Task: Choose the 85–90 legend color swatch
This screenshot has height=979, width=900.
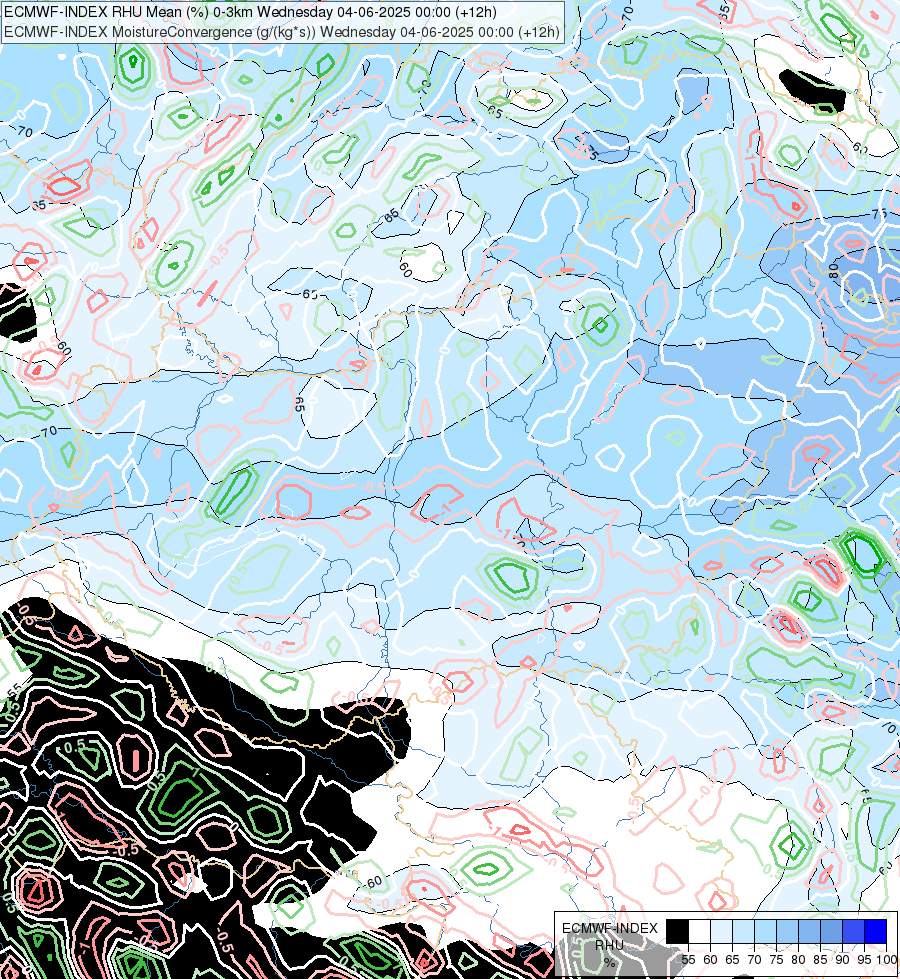Action: pyautogui.click(x=831, y=931)
